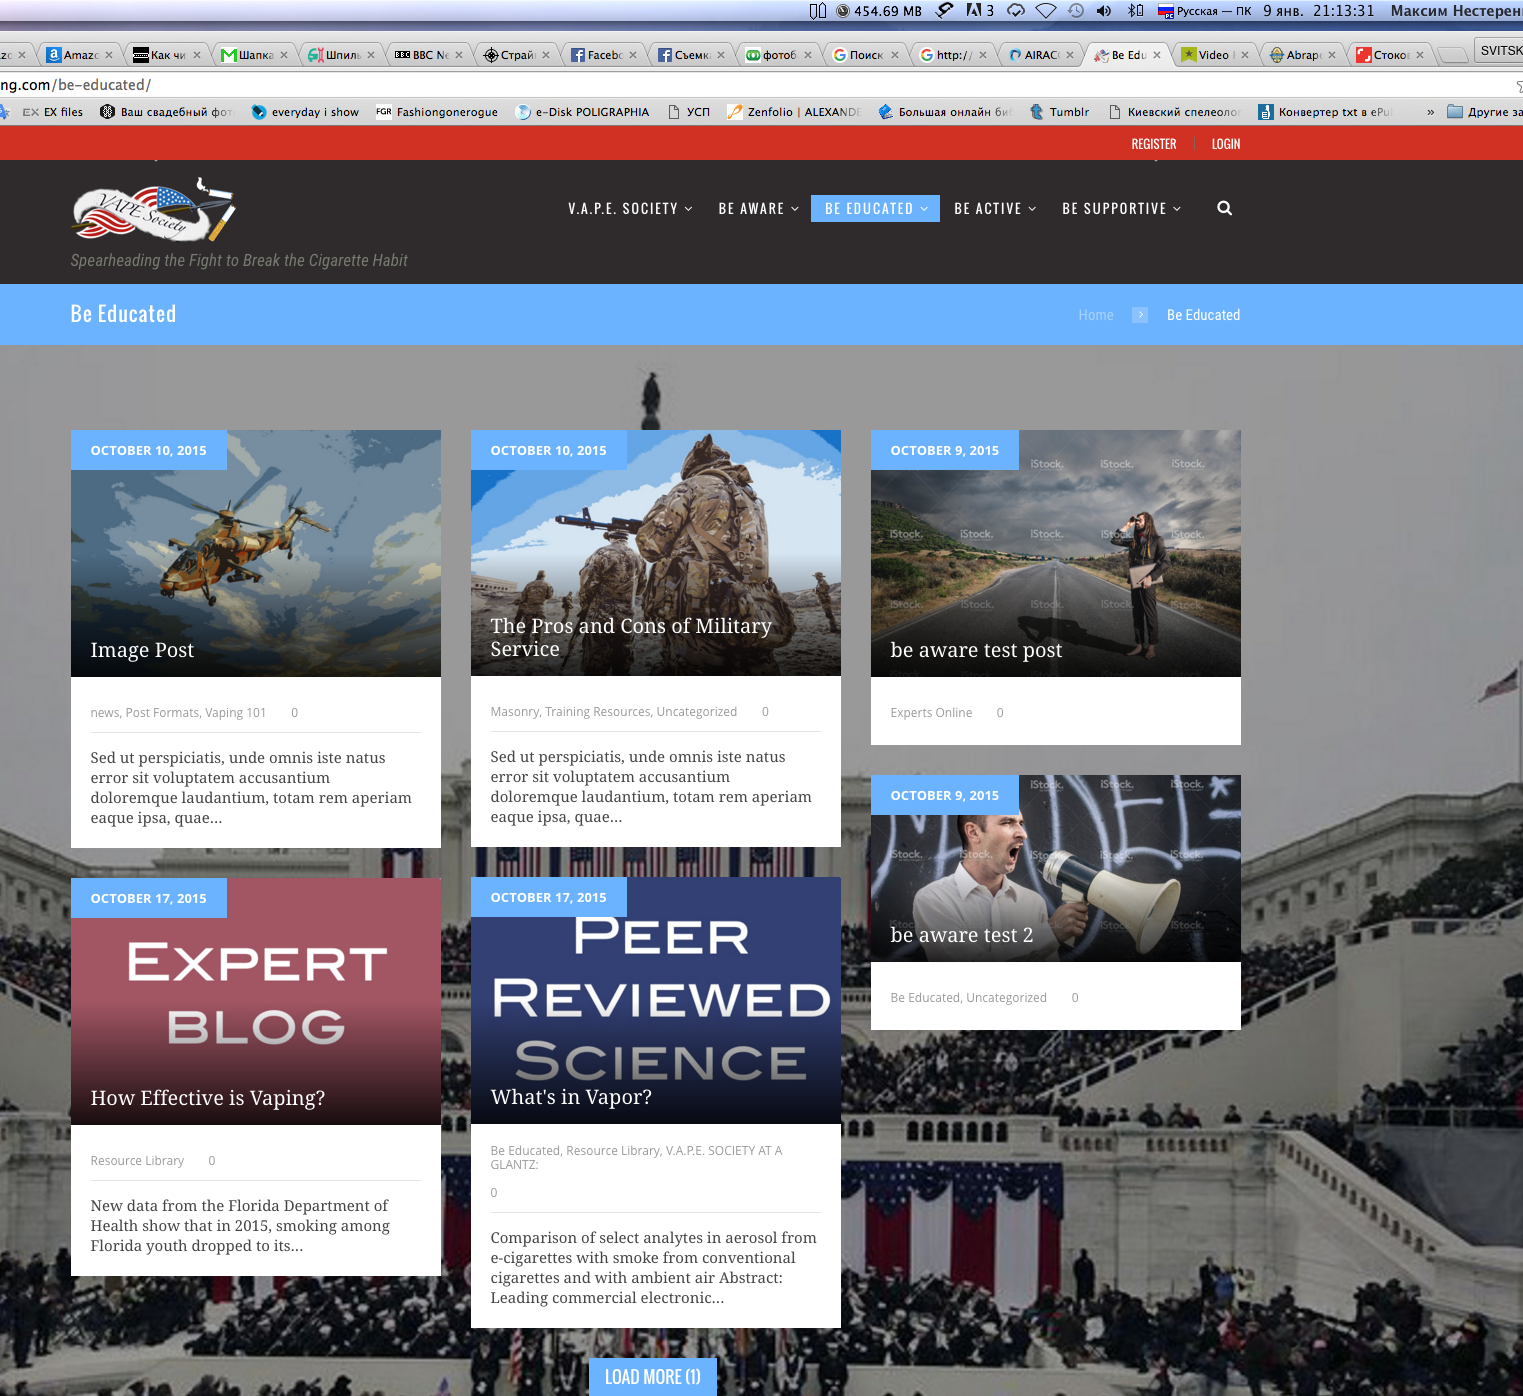Screen dimensions: 1523x1396
Task: Expand BE SUPPORTIVE menu
Action: (x=1121, y=208)
